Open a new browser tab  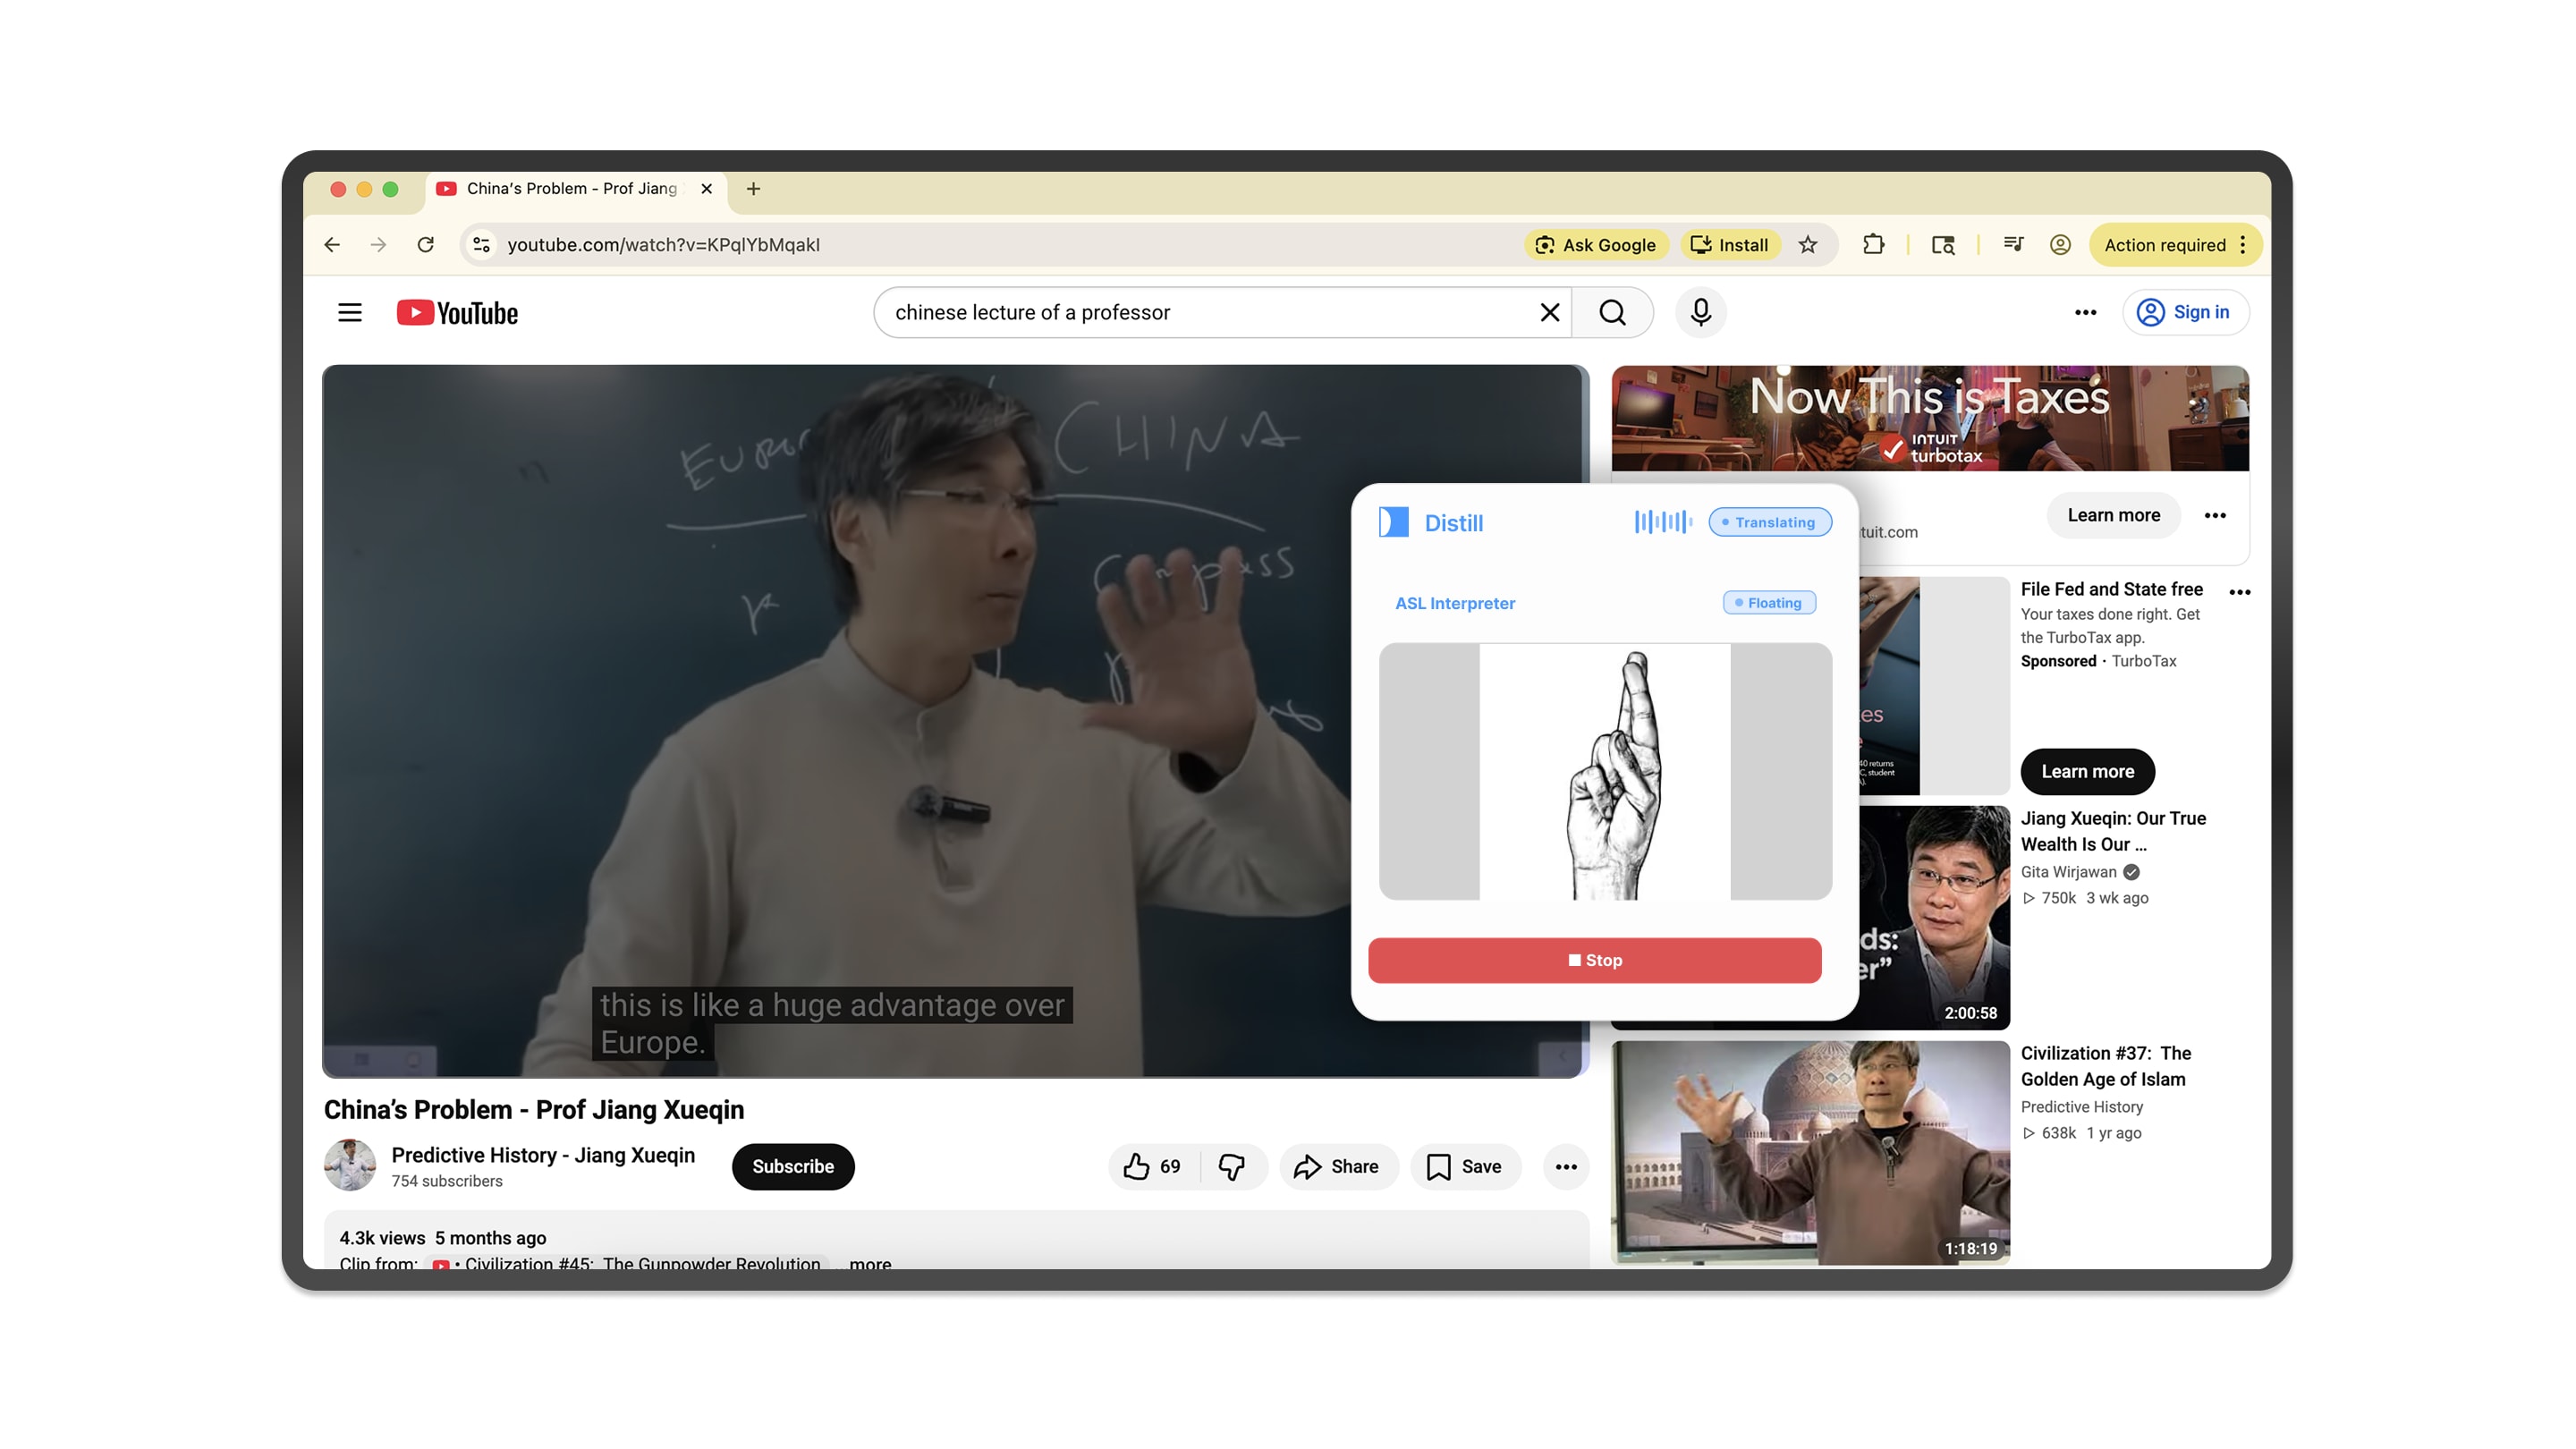coord(753,189)
